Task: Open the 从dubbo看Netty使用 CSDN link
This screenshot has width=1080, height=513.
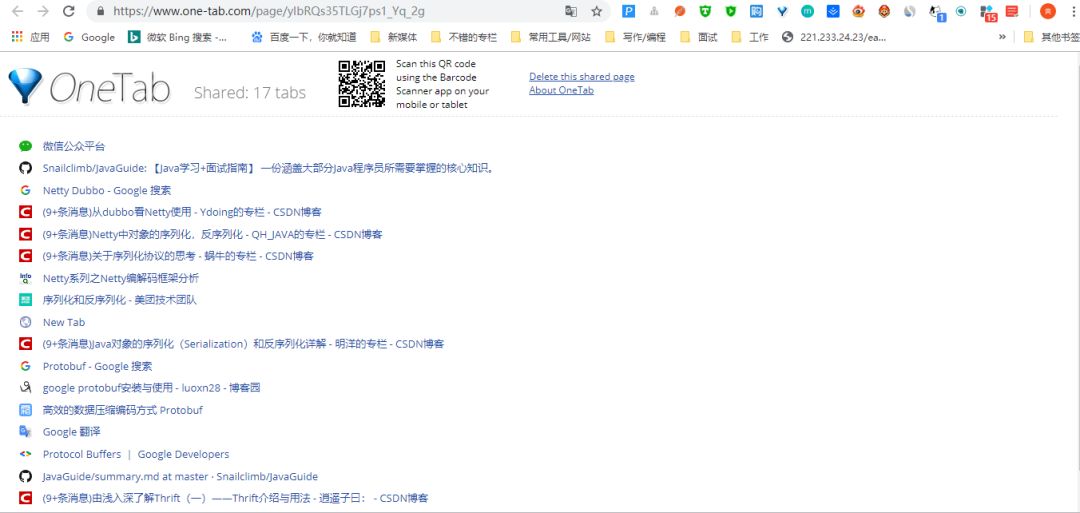Action: [182, 212]
